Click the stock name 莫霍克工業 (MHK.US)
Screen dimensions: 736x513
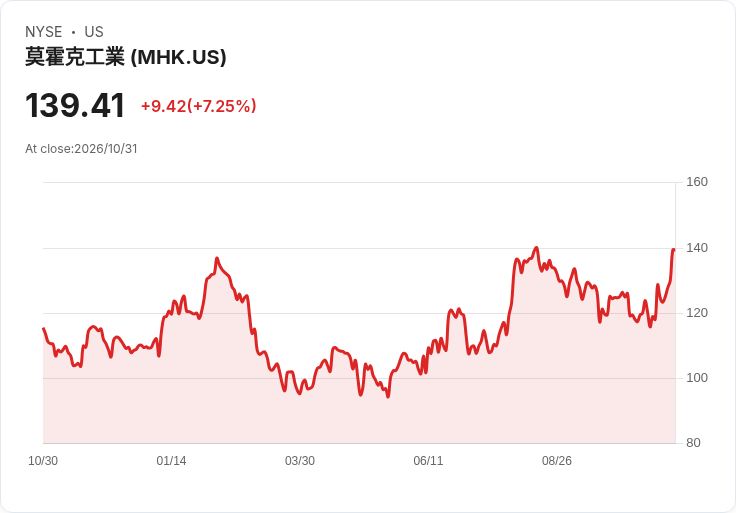click(x=125, y=57)
